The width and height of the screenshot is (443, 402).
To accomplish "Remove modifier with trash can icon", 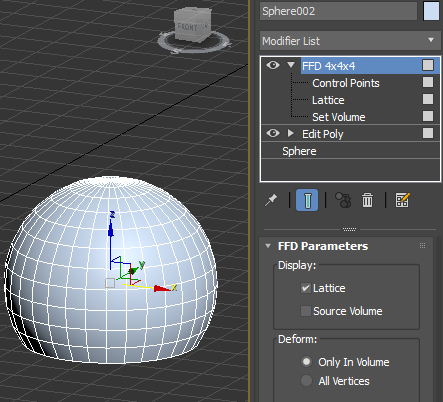I will (x=367, y=200).
